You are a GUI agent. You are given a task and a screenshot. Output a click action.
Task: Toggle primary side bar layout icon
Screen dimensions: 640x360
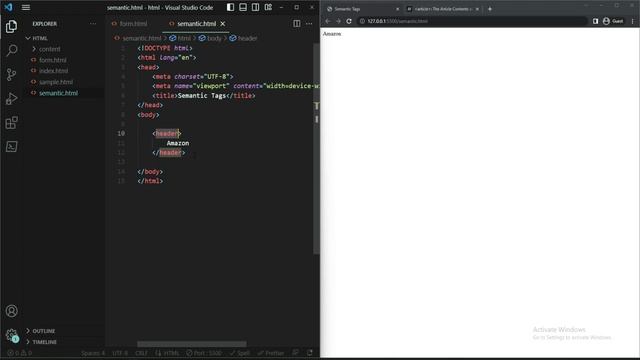coord(231,7)
